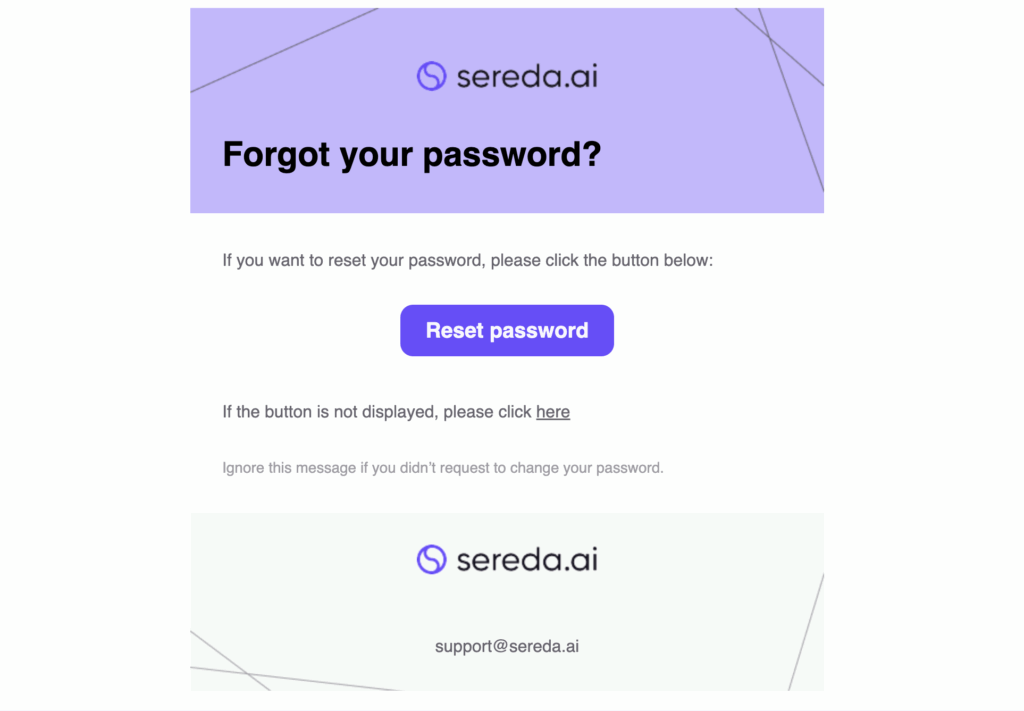Click the blank page margin left of the email
Image resolution: width=1024 pixels, height=711 pixels.
[x=95, y=350]
